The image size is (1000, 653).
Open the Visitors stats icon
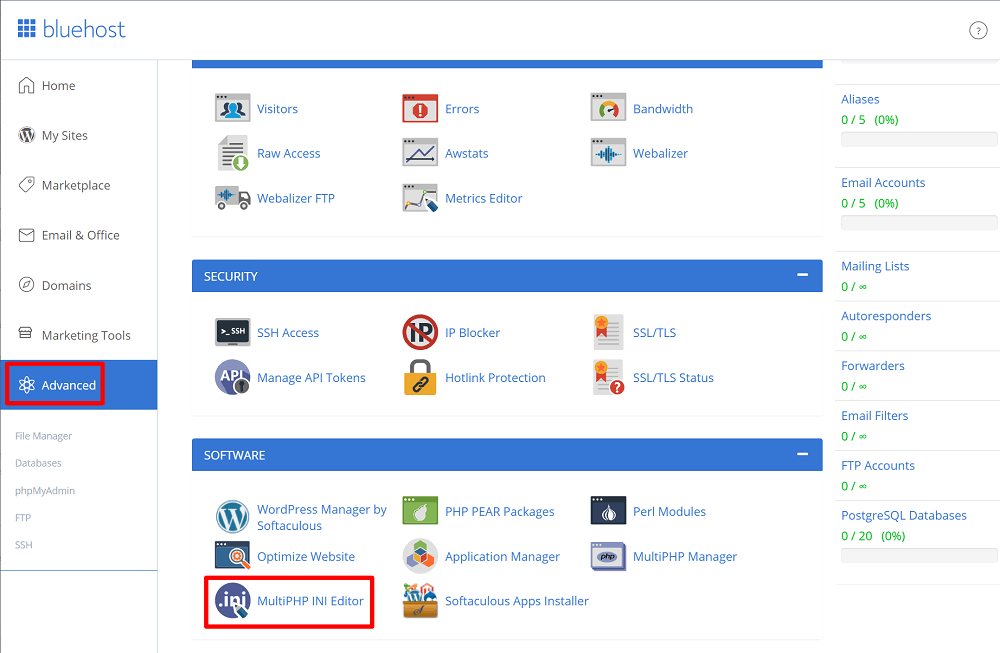(232, 108)
